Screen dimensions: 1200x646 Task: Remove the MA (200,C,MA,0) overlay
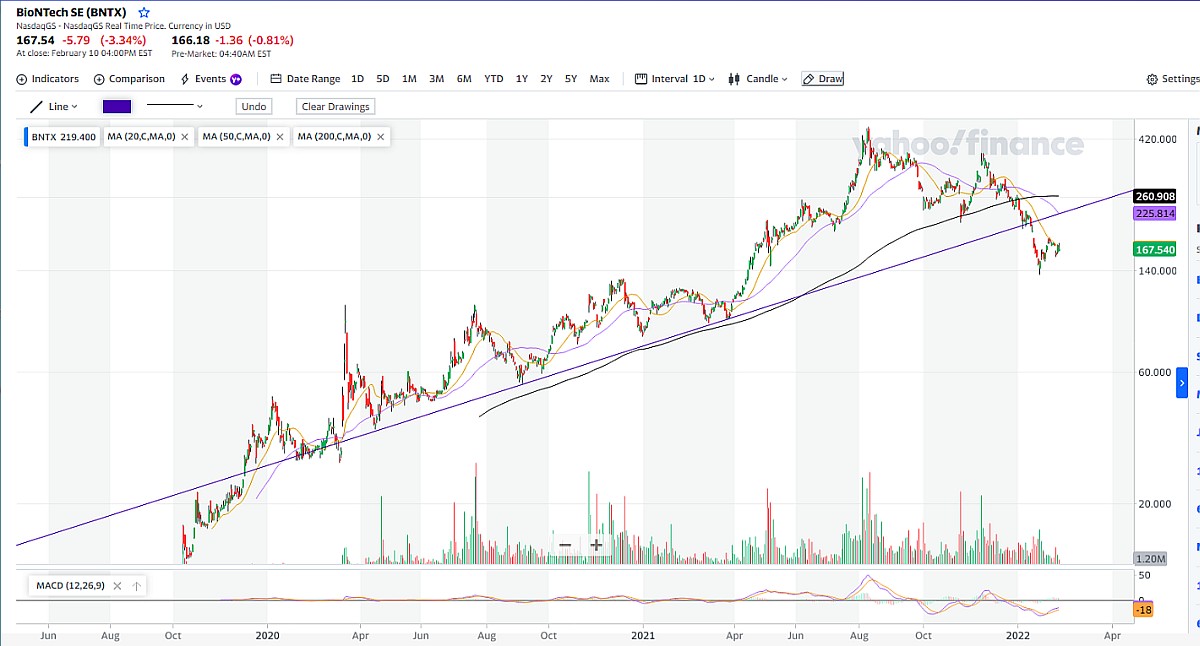click(379, 137)
